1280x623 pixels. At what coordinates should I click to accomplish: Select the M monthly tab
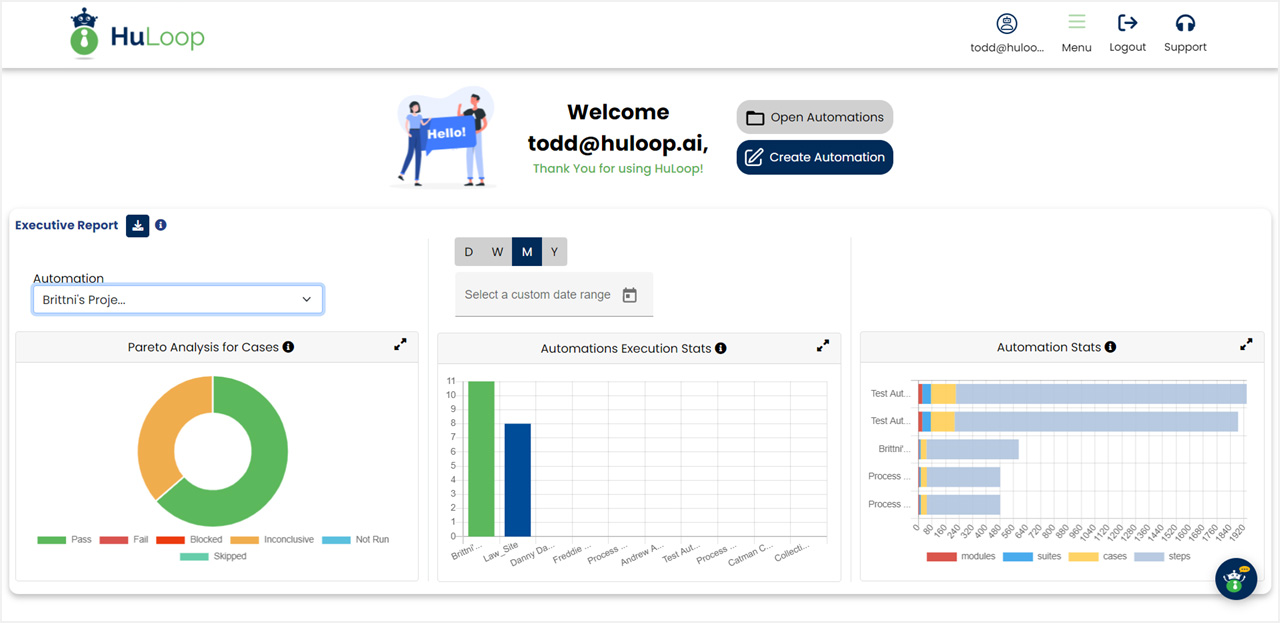point(526,251)
